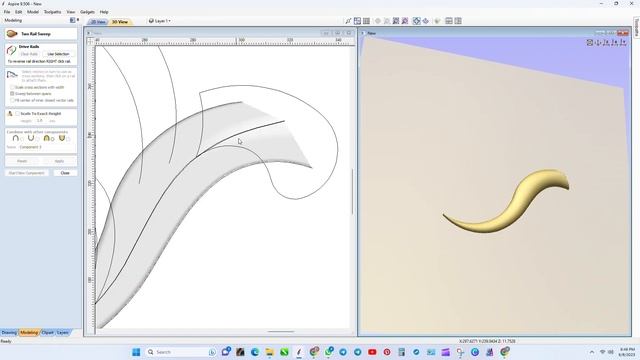Click the Close button in Modeling panel

(x=65, y=173)
